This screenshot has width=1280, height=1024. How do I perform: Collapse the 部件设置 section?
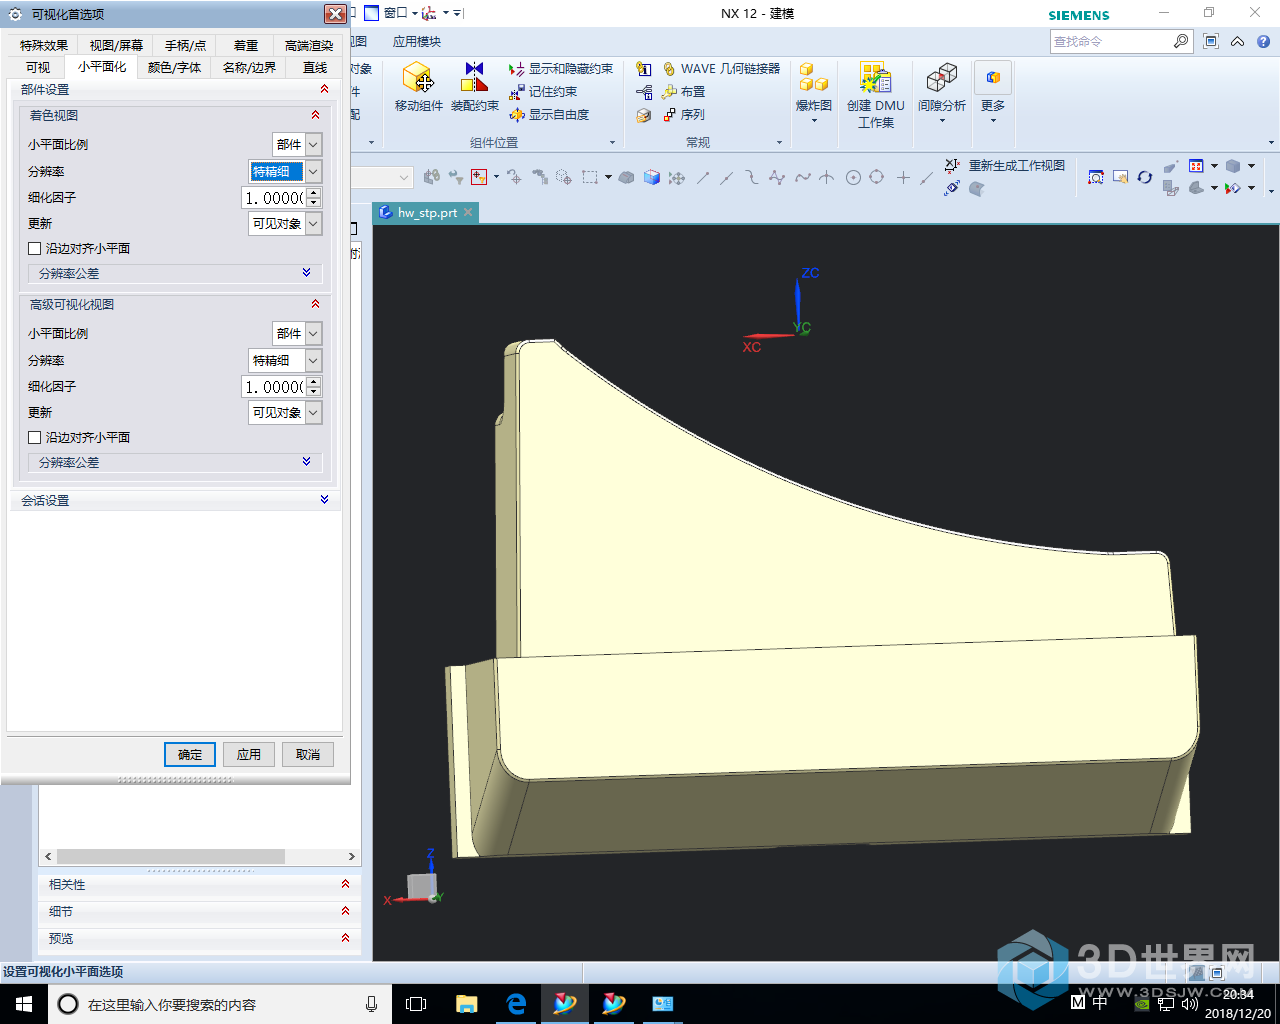pos(175,90)
